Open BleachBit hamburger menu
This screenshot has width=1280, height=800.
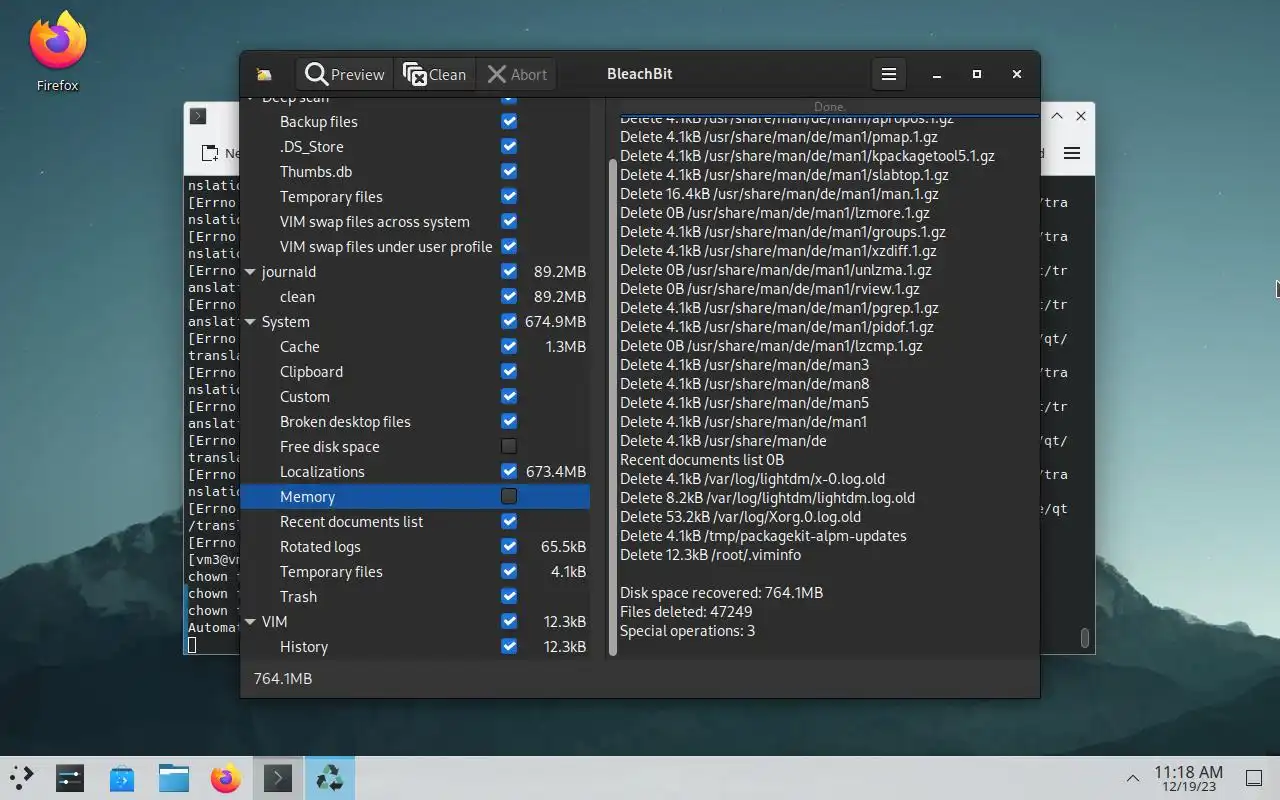pyautogui.click(x=888, y=74)
